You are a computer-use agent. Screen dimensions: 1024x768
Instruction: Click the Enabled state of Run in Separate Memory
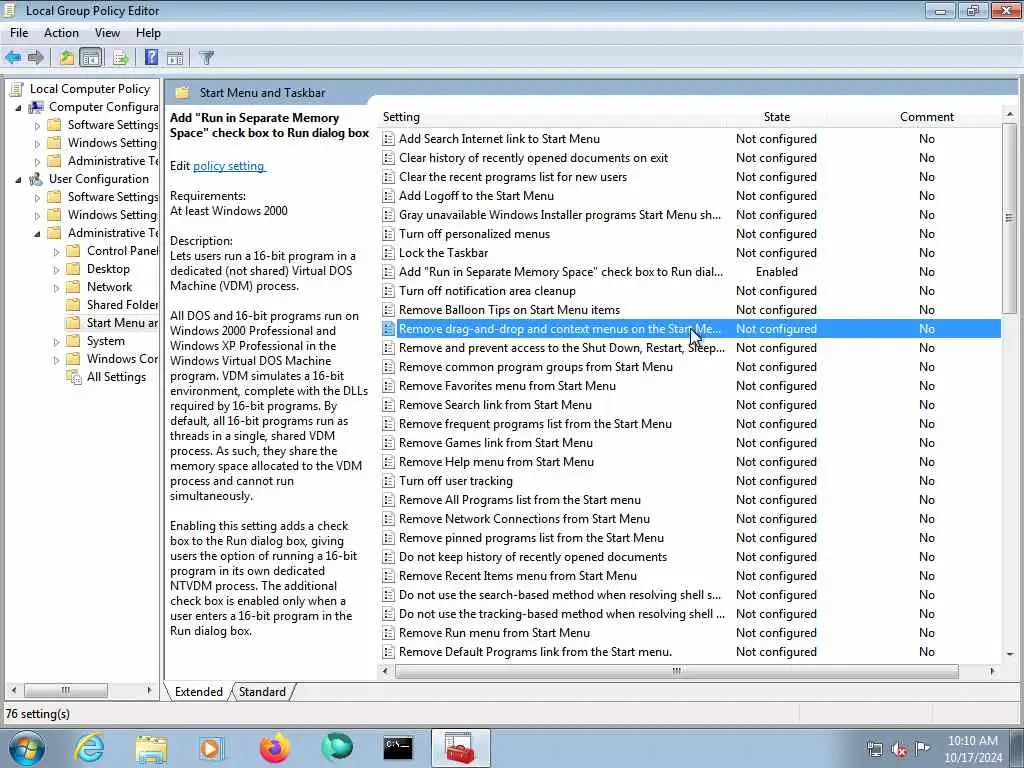(776, 272)
